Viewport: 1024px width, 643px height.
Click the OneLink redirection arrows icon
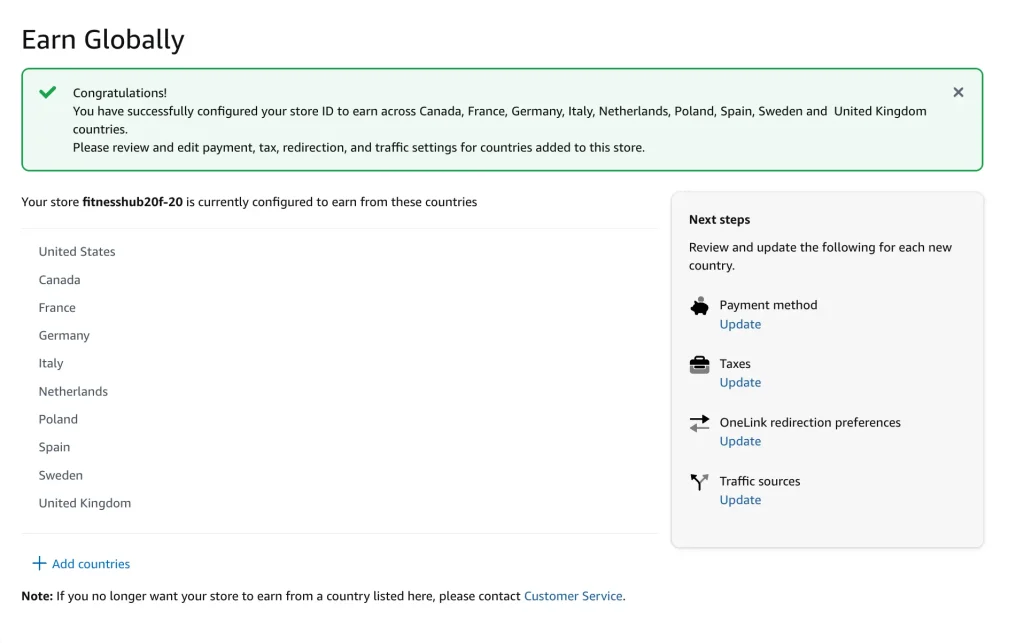tap(699, 424)
